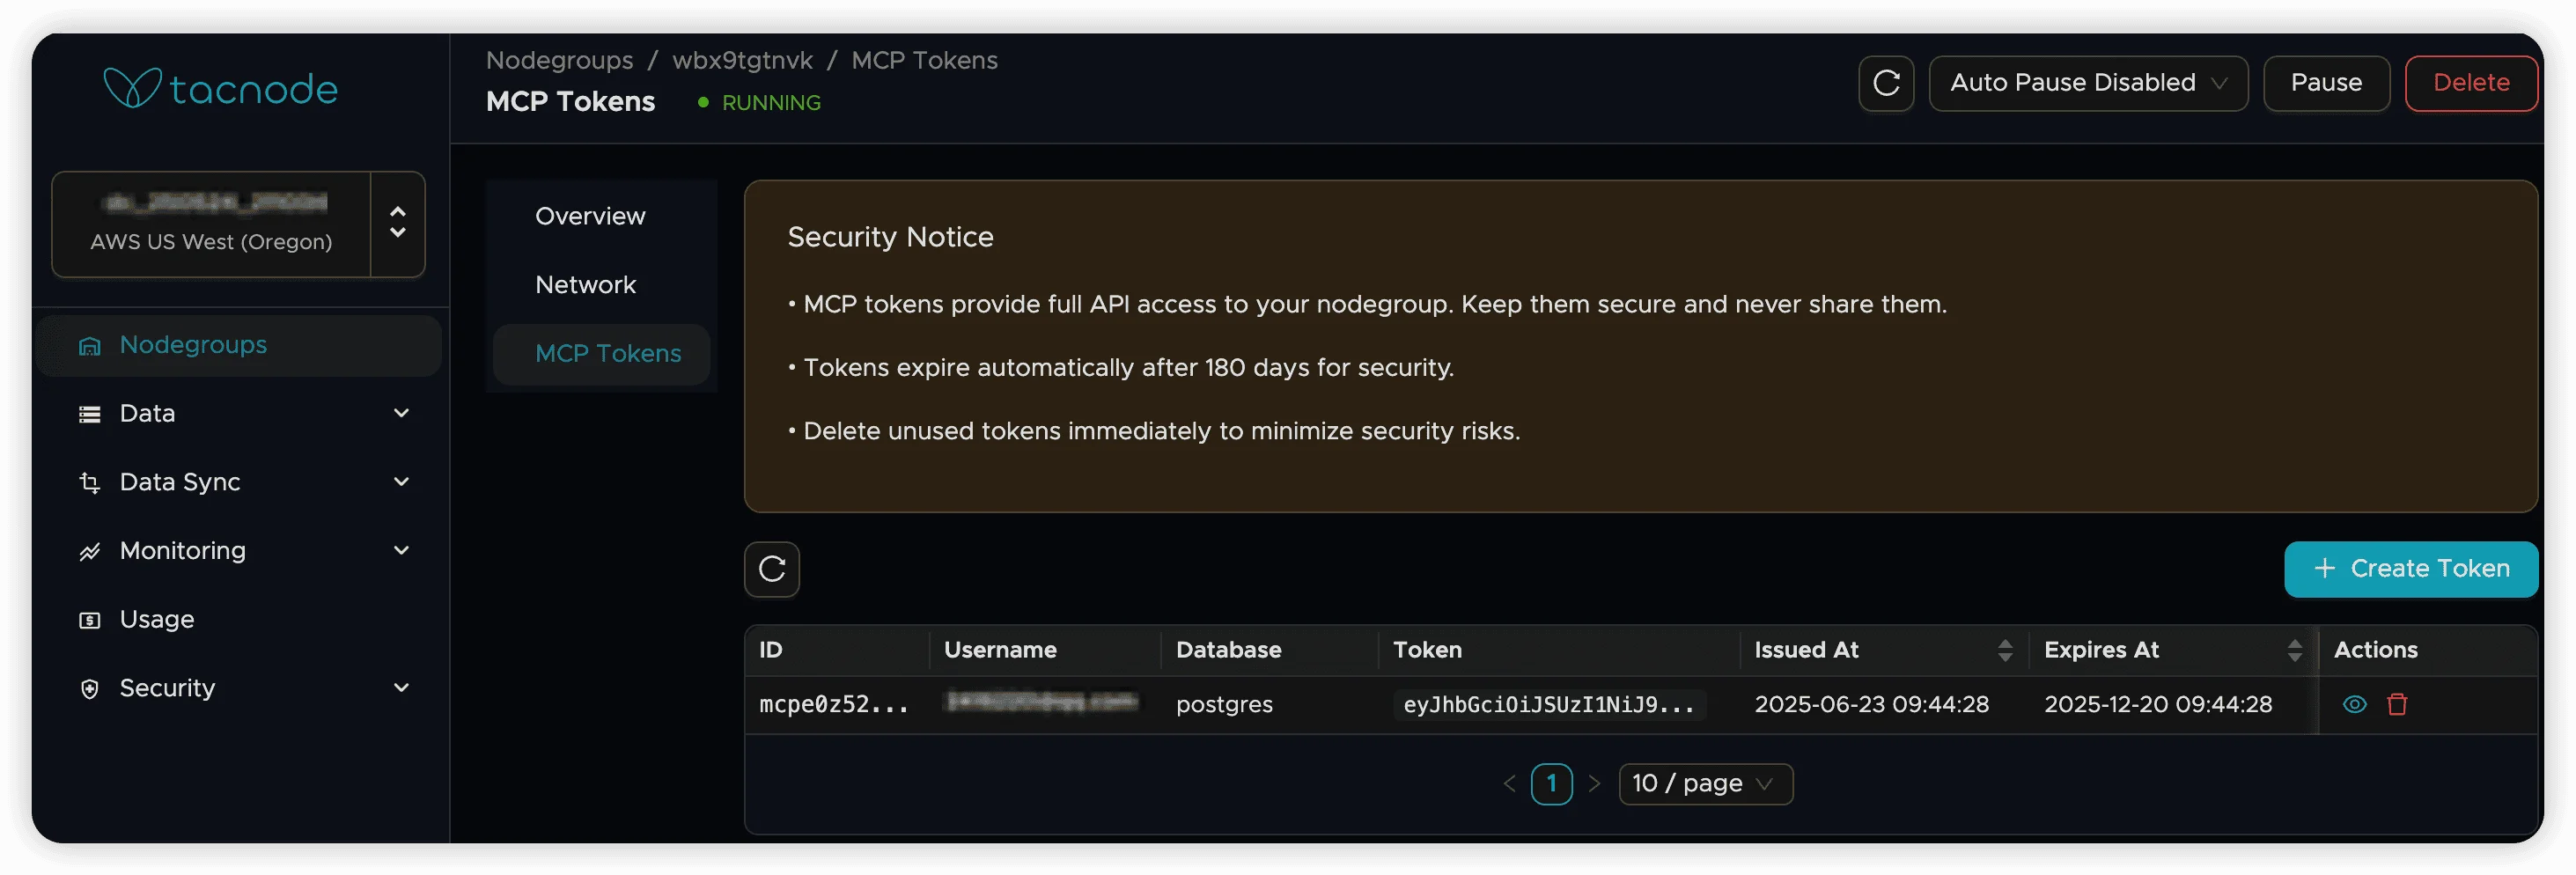
Task: Click the Nodegroups icon in sidebar
Action: click(90, 346)
